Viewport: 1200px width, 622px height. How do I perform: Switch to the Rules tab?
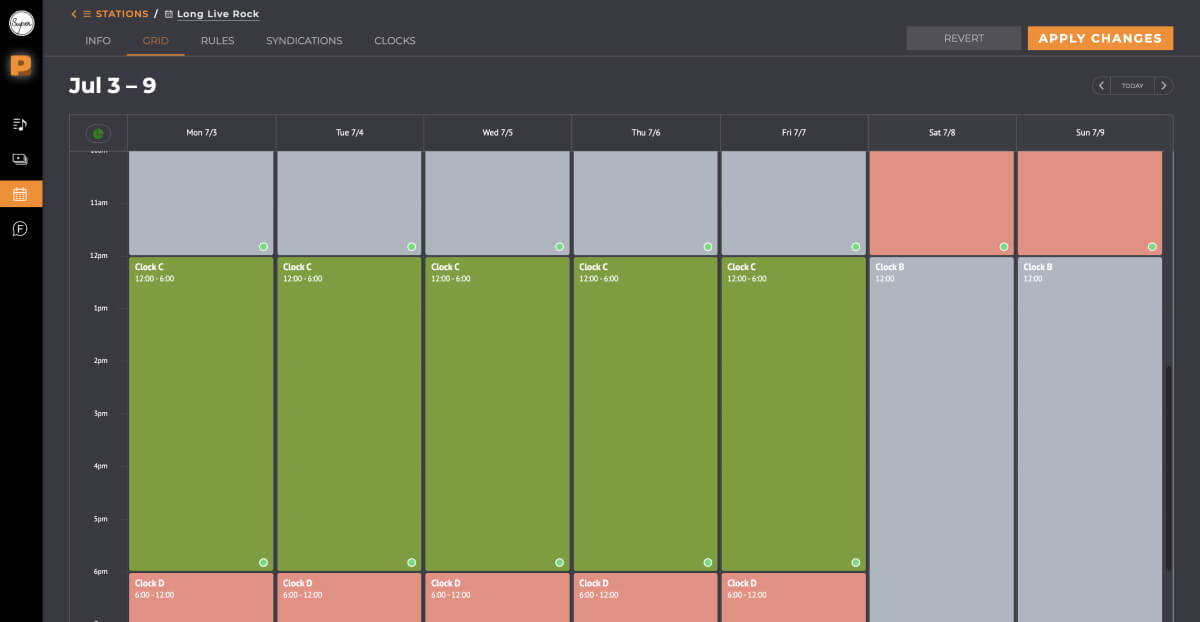coord(217,41)
